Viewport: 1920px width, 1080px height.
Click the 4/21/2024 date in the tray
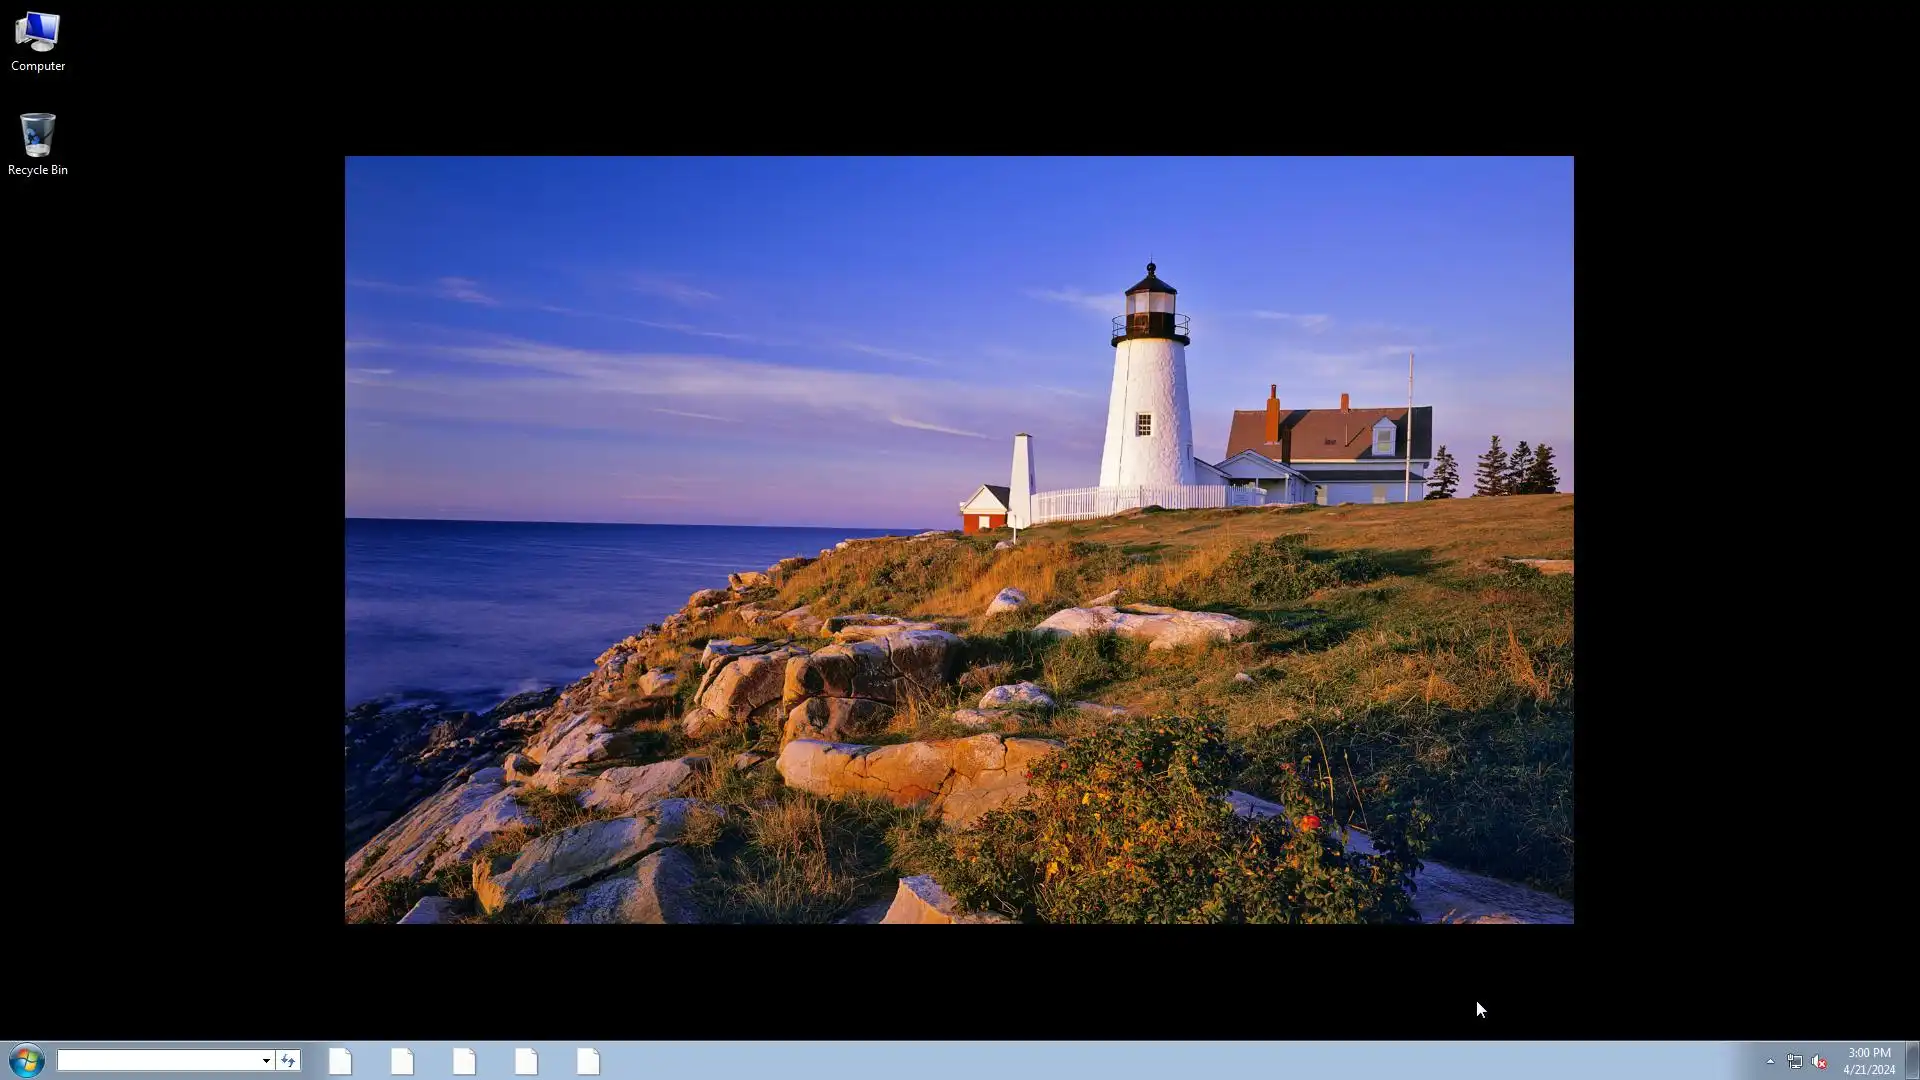coord(1868,1069)
